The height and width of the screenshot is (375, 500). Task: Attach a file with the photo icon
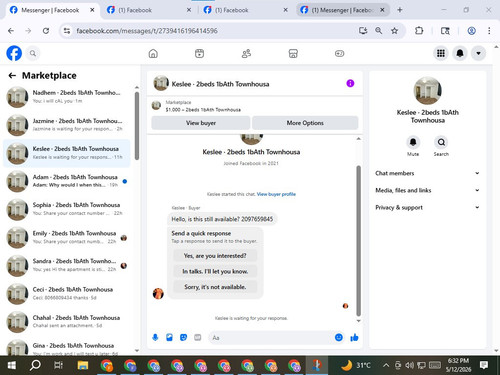[x=169, y=338]
